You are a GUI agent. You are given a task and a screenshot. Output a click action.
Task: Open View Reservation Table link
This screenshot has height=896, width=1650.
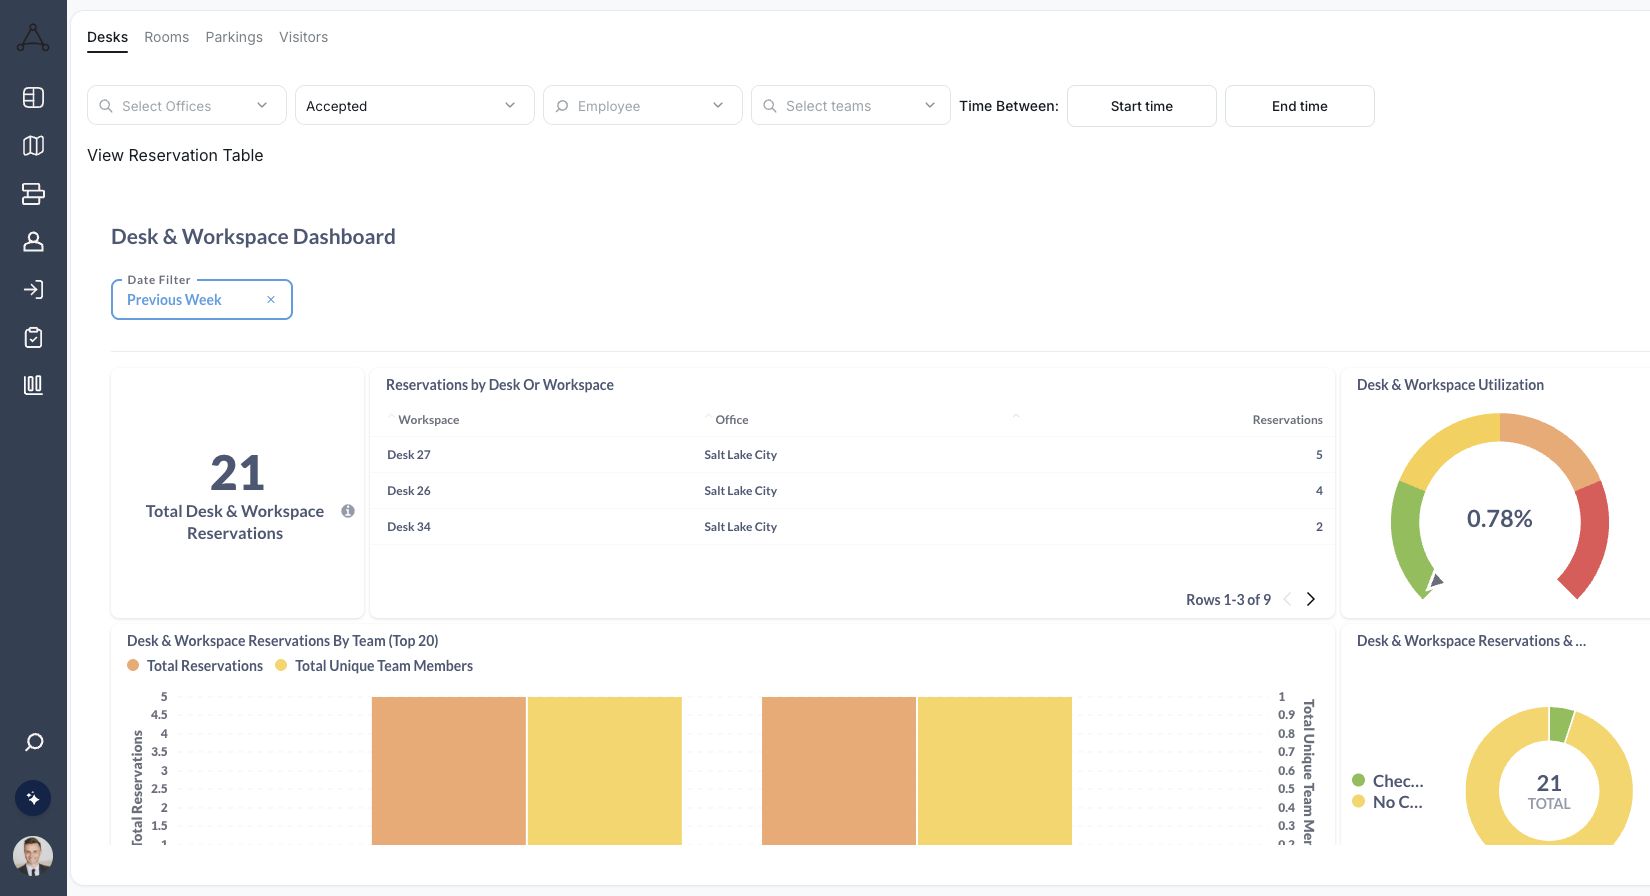coord(175,155)
